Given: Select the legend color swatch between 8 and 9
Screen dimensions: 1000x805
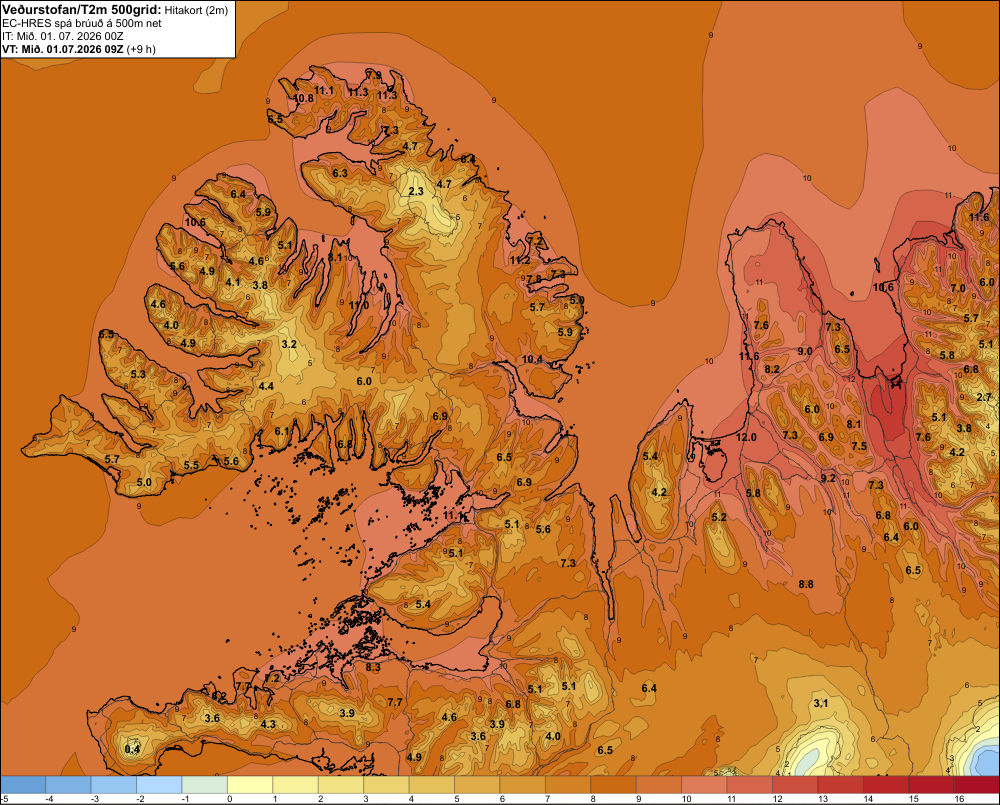Looking at the screenshot, I should tap(614, 784).
